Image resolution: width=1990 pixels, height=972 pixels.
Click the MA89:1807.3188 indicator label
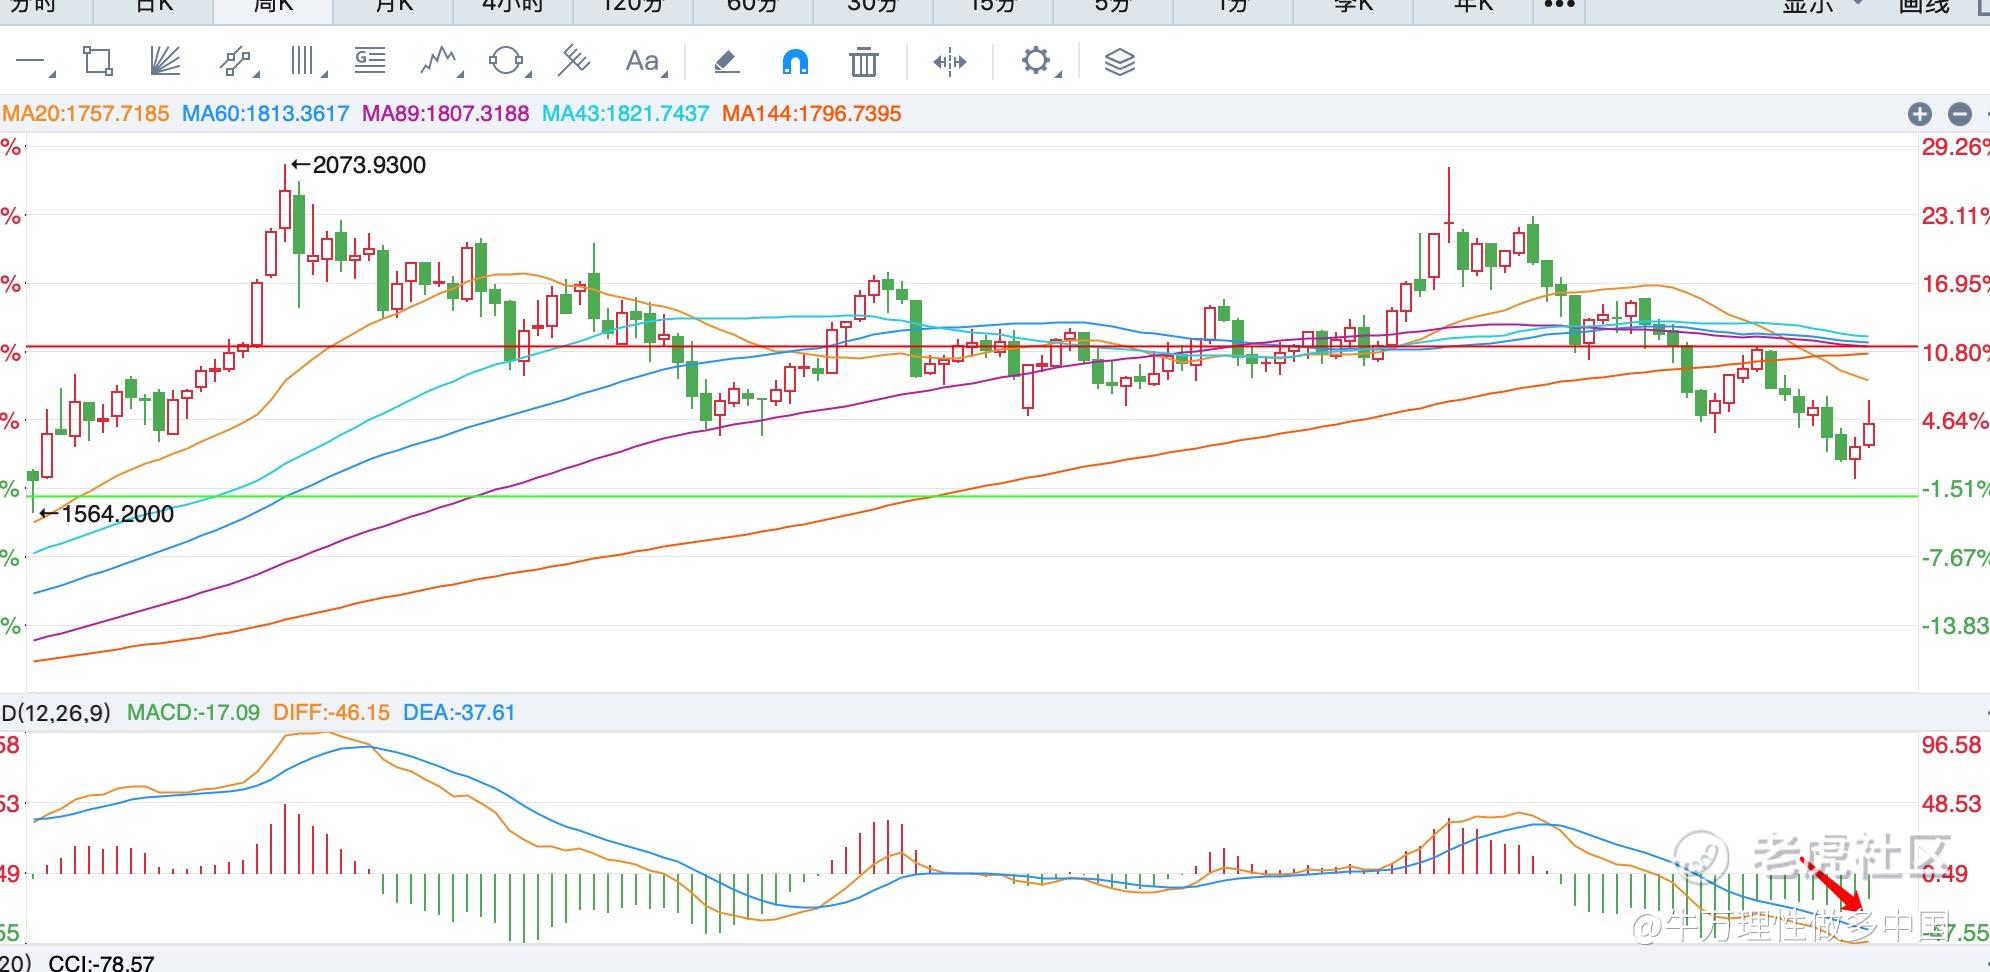pos(446,114)
